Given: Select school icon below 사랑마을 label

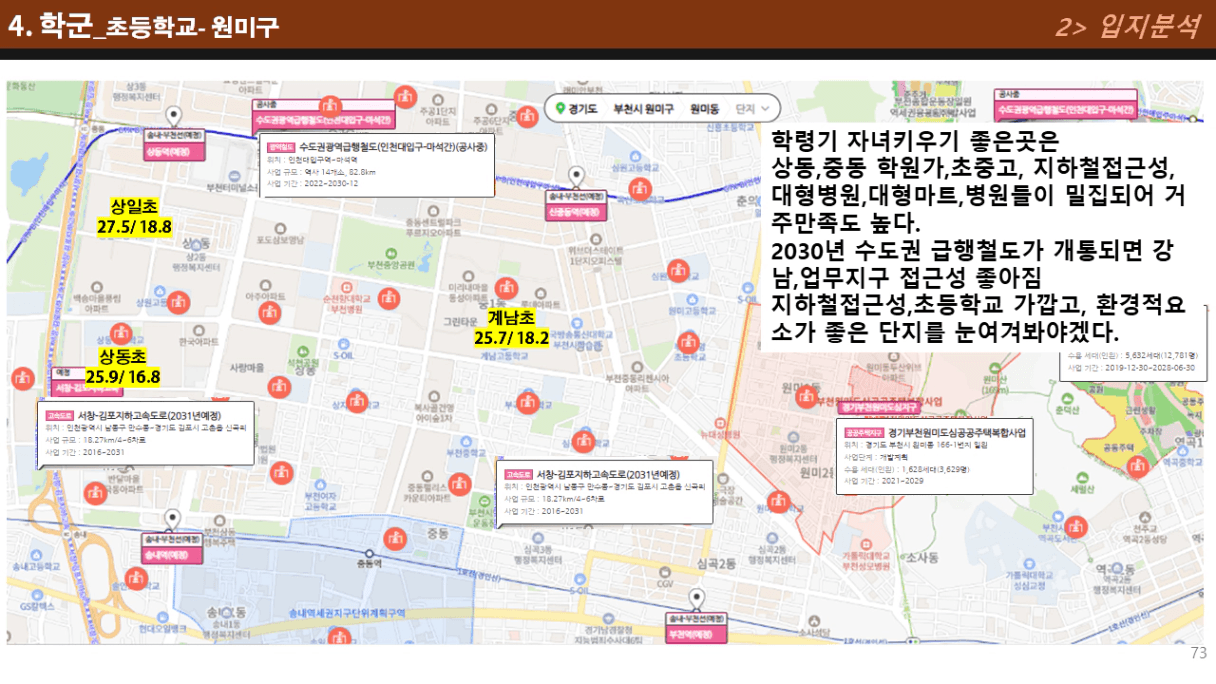Looking at the screenshot, I should tap(281, 386).
